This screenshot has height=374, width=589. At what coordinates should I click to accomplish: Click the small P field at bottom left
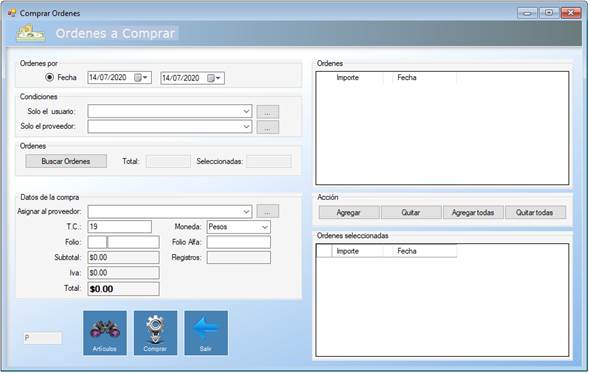(x=42, y=338)
